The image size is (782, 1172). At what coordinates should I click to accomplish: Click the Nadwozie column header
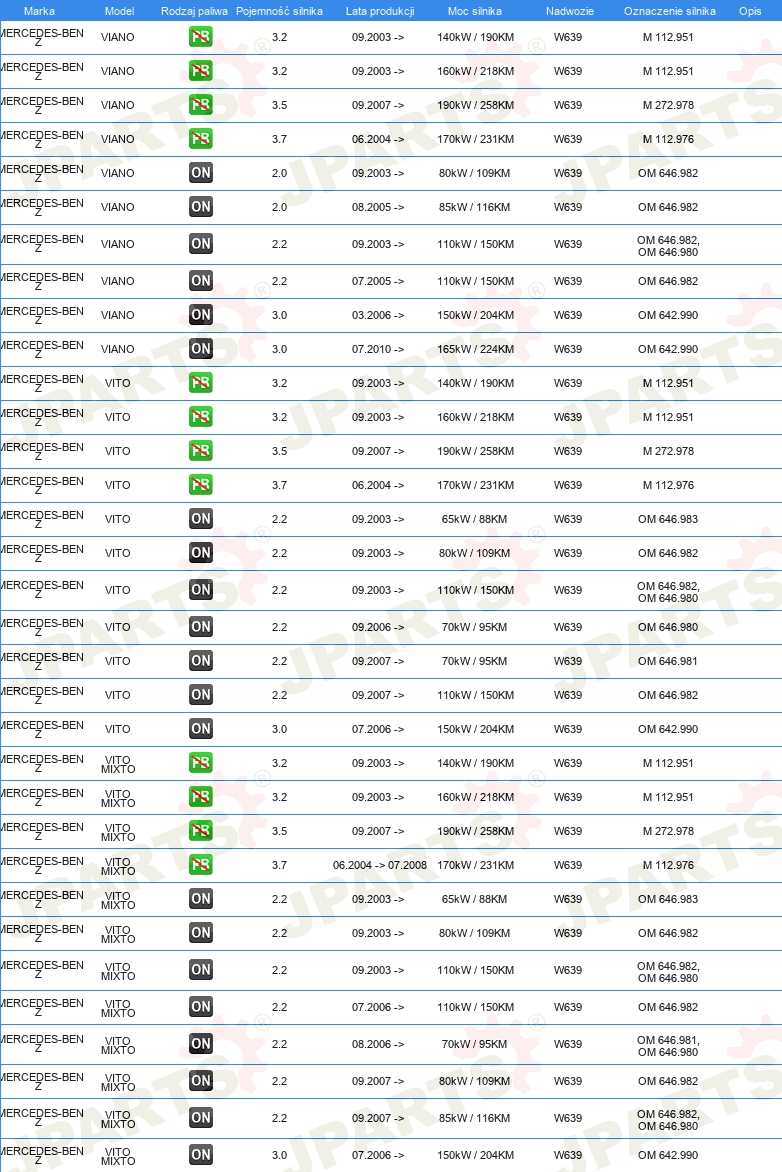point(570,11)
